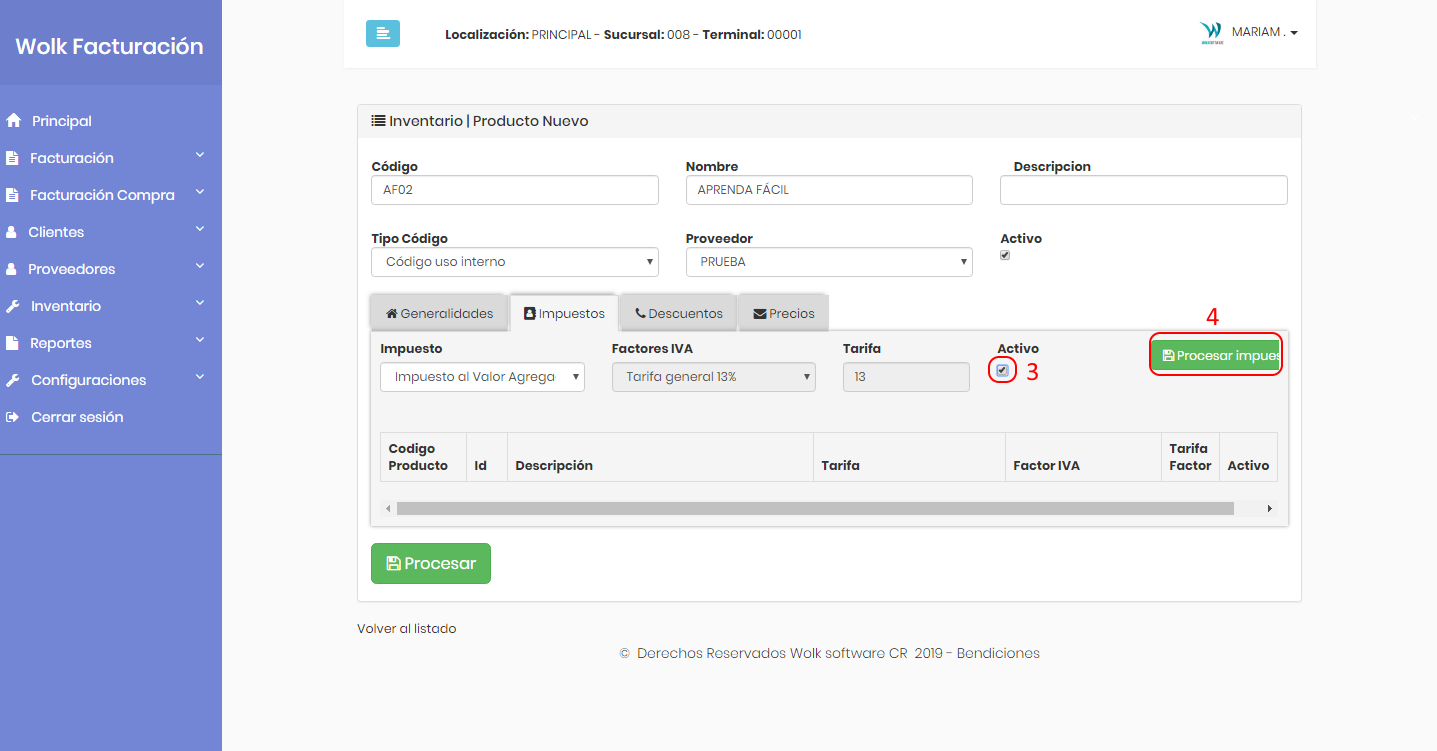Click the file icon beside Reportes
Screen dimensions: 1437x751
[12, 343]
